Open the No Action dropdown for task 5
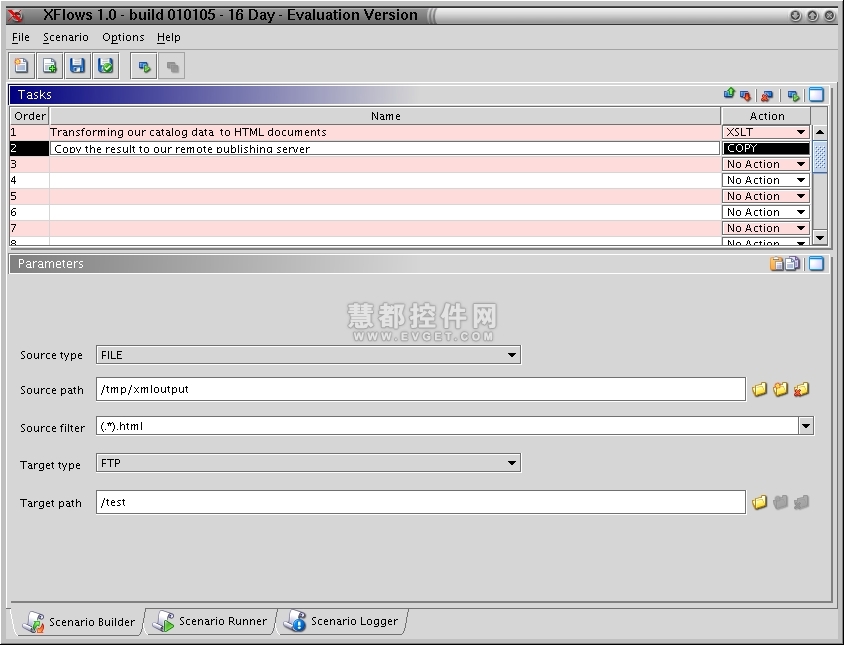This screenshot has height=645, width=844. pyautogui.click(x=766, y=196)
